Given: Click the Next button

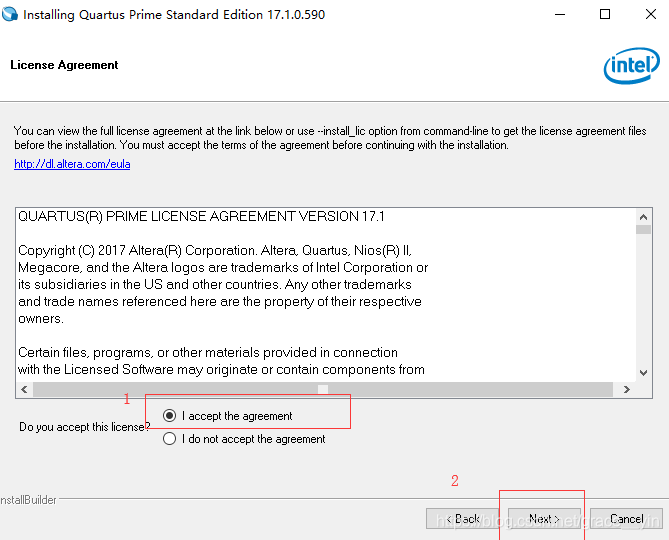Looking at the screenshot, I should [x=544, y=519].
